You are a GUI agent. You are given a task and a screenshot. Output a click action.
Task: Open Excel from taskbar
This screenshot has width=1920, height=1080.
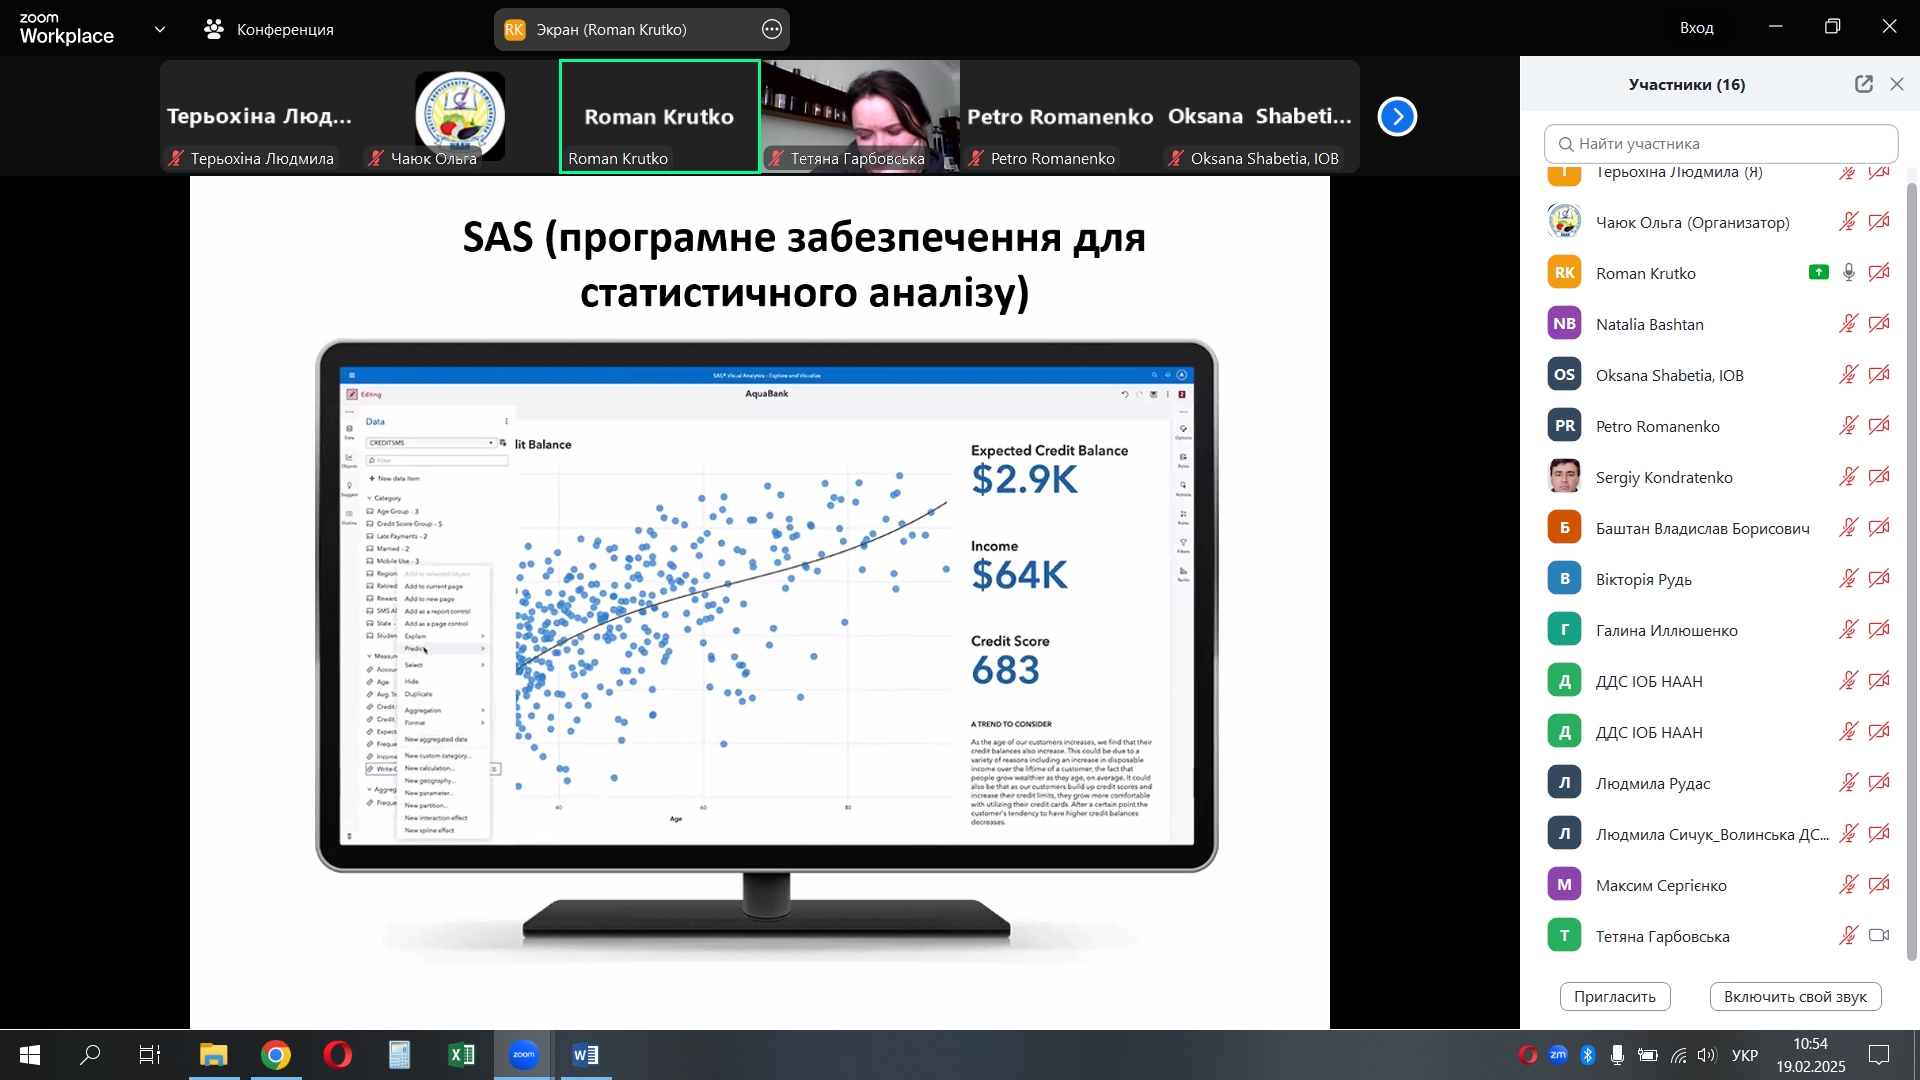462,1055
